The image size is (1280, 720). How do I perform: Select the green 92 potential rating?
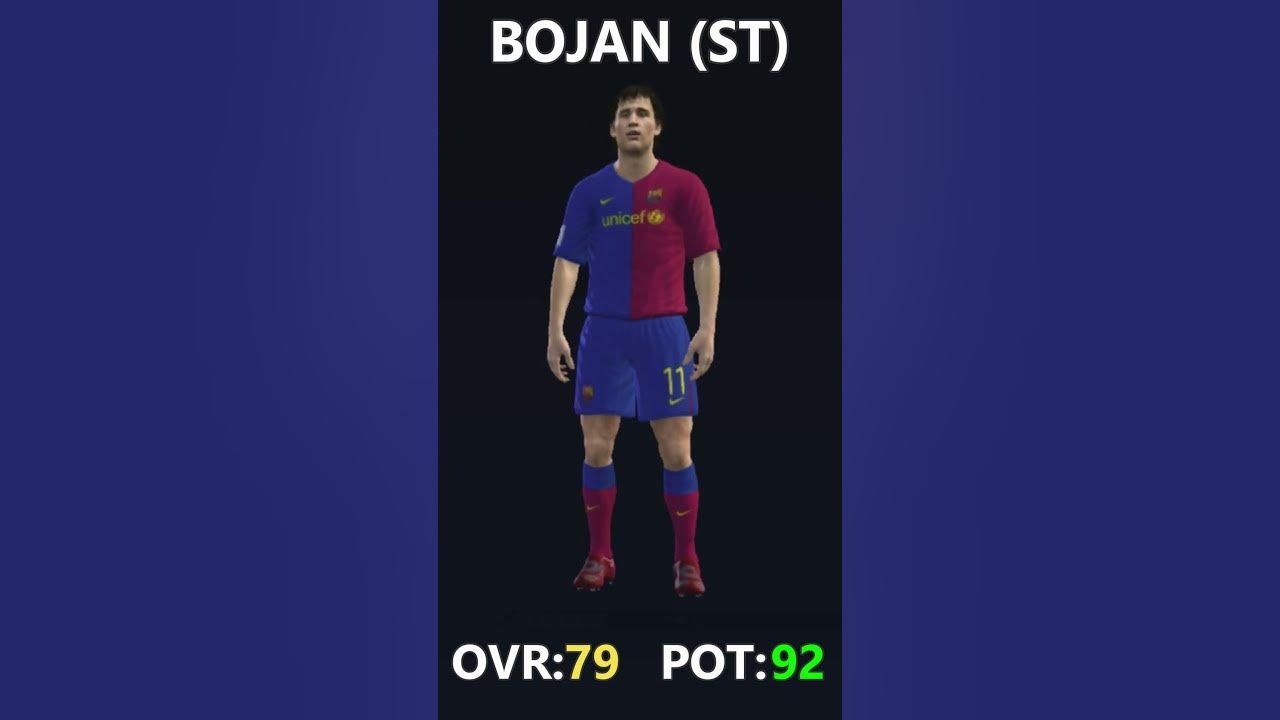tap(798, 662)
